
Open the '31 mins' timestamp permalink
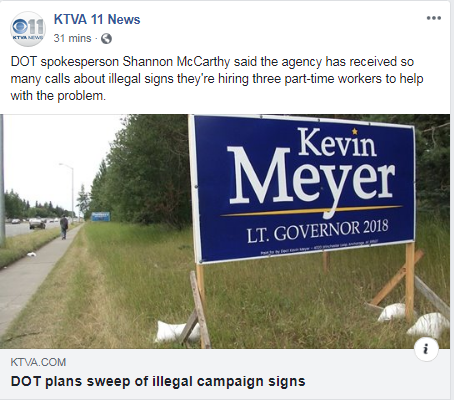pos(72,38)
